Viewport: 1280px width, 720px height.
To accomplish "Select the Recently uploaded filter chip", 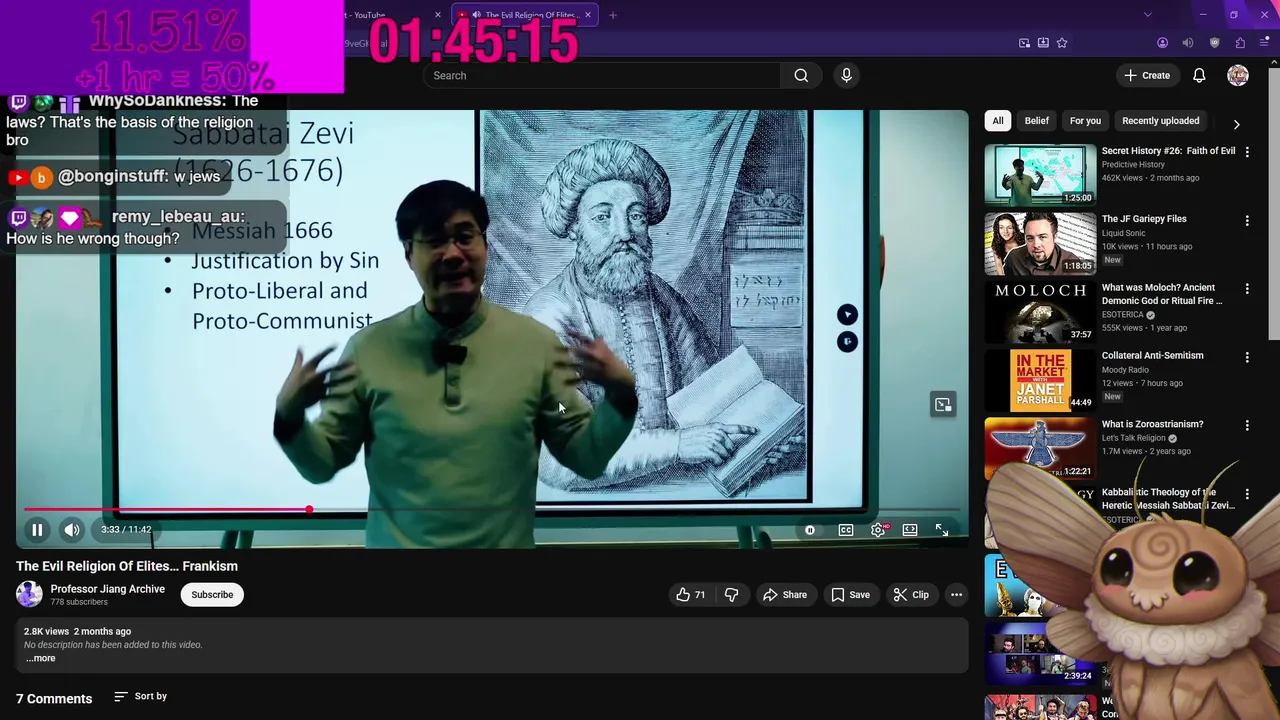I will tap(1160, 121).
